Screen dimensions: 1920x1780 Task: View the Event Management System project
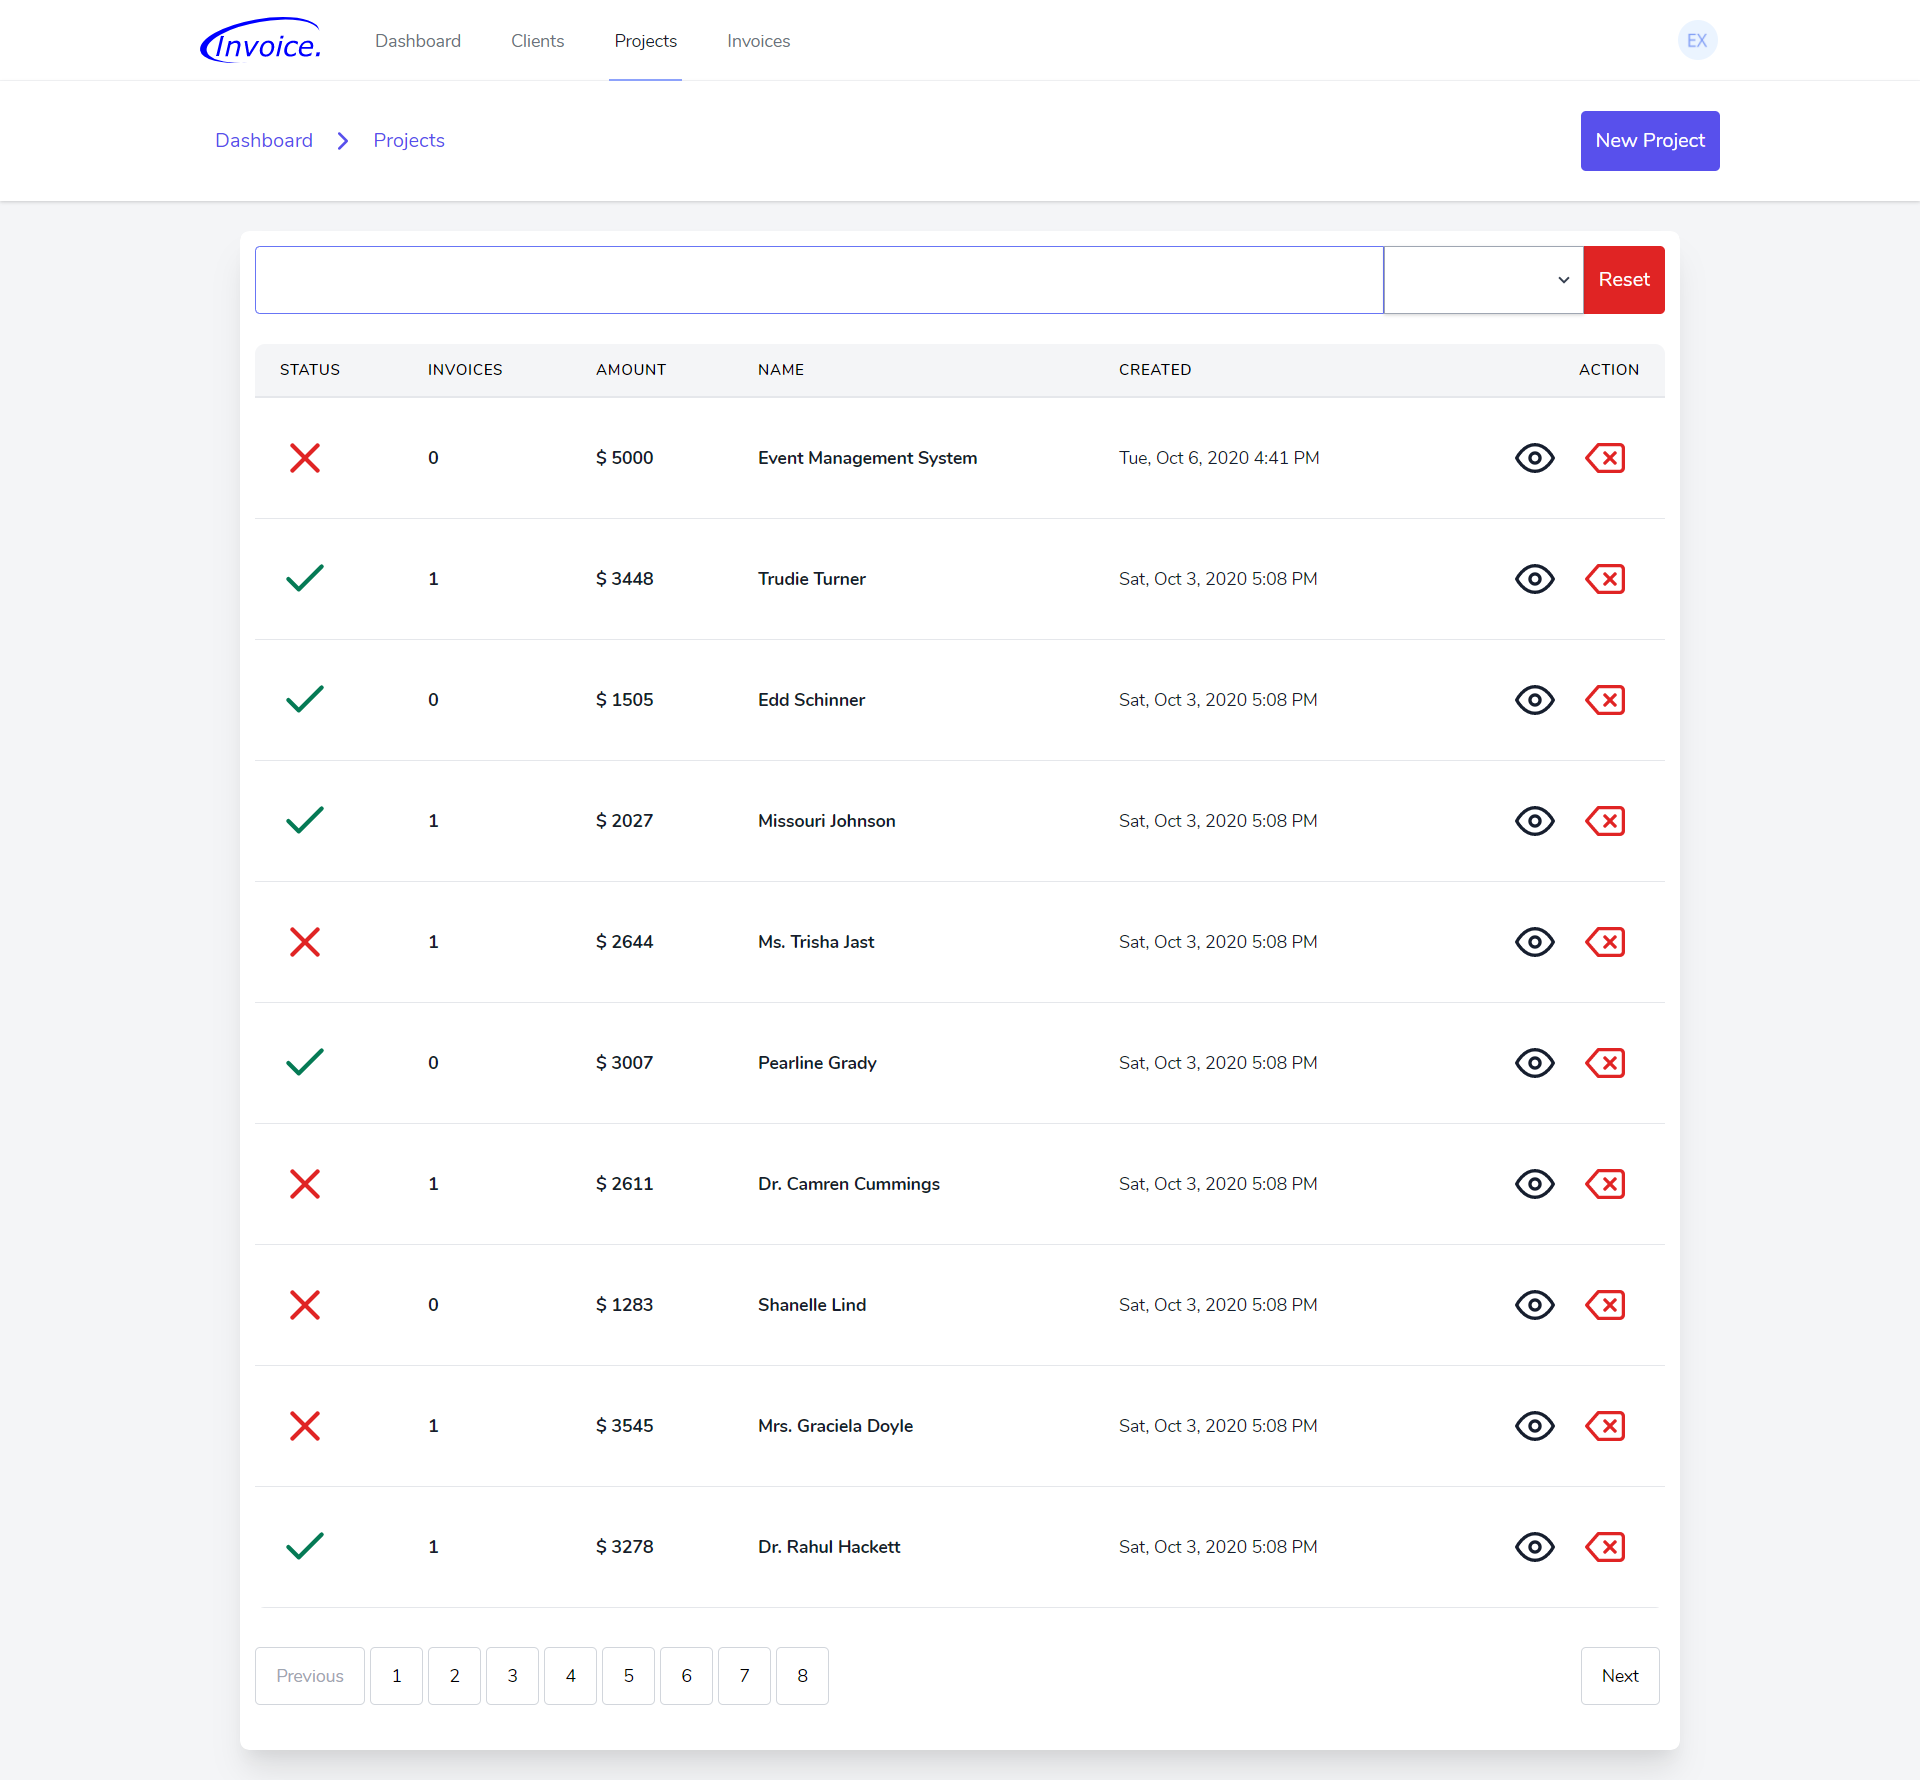(x=1534, y=458)
